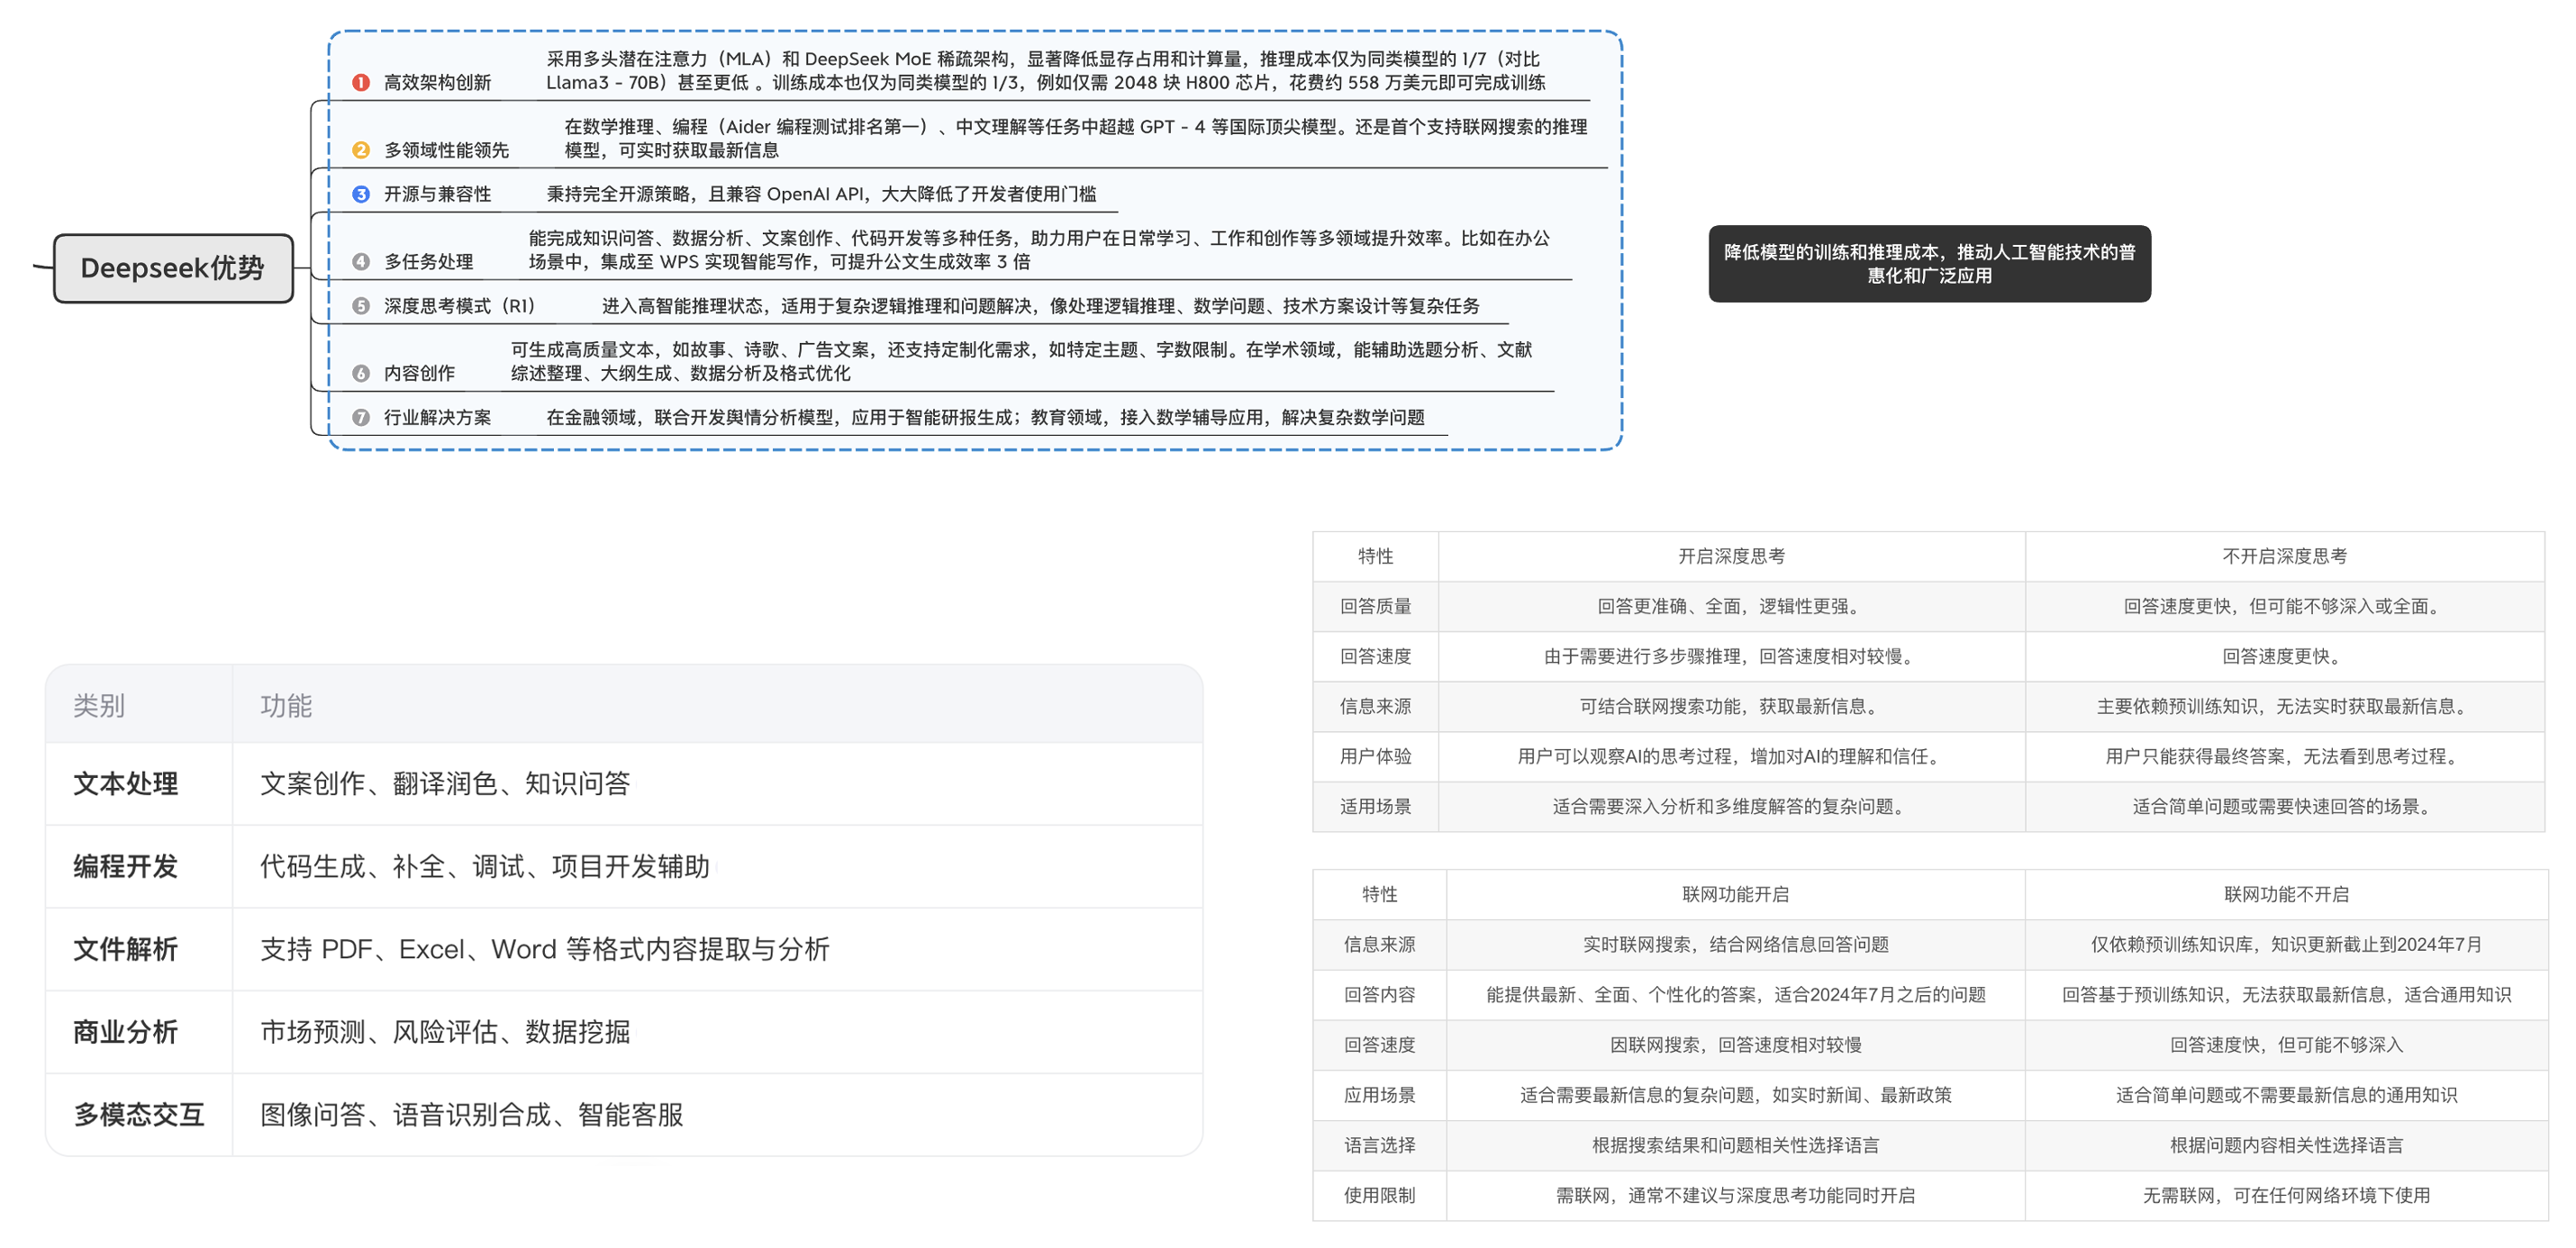Click the blue number 3 priority icon
Screen dimensions: 2576x1248
361,194
